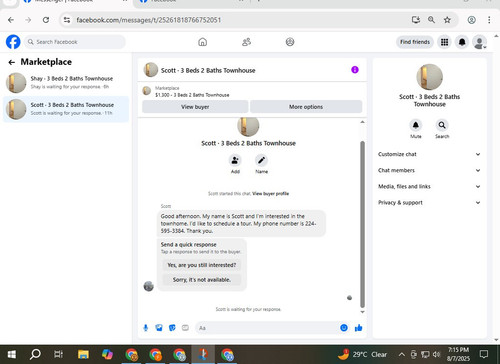
Task: Choose a GIF icon in composer
Action: (x=185, y=328)
